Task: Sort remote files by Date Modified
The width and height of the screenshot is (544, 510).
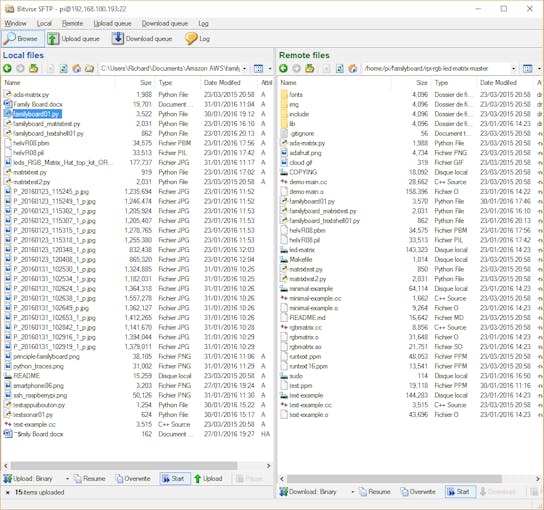Action: (x=505, y=83)
